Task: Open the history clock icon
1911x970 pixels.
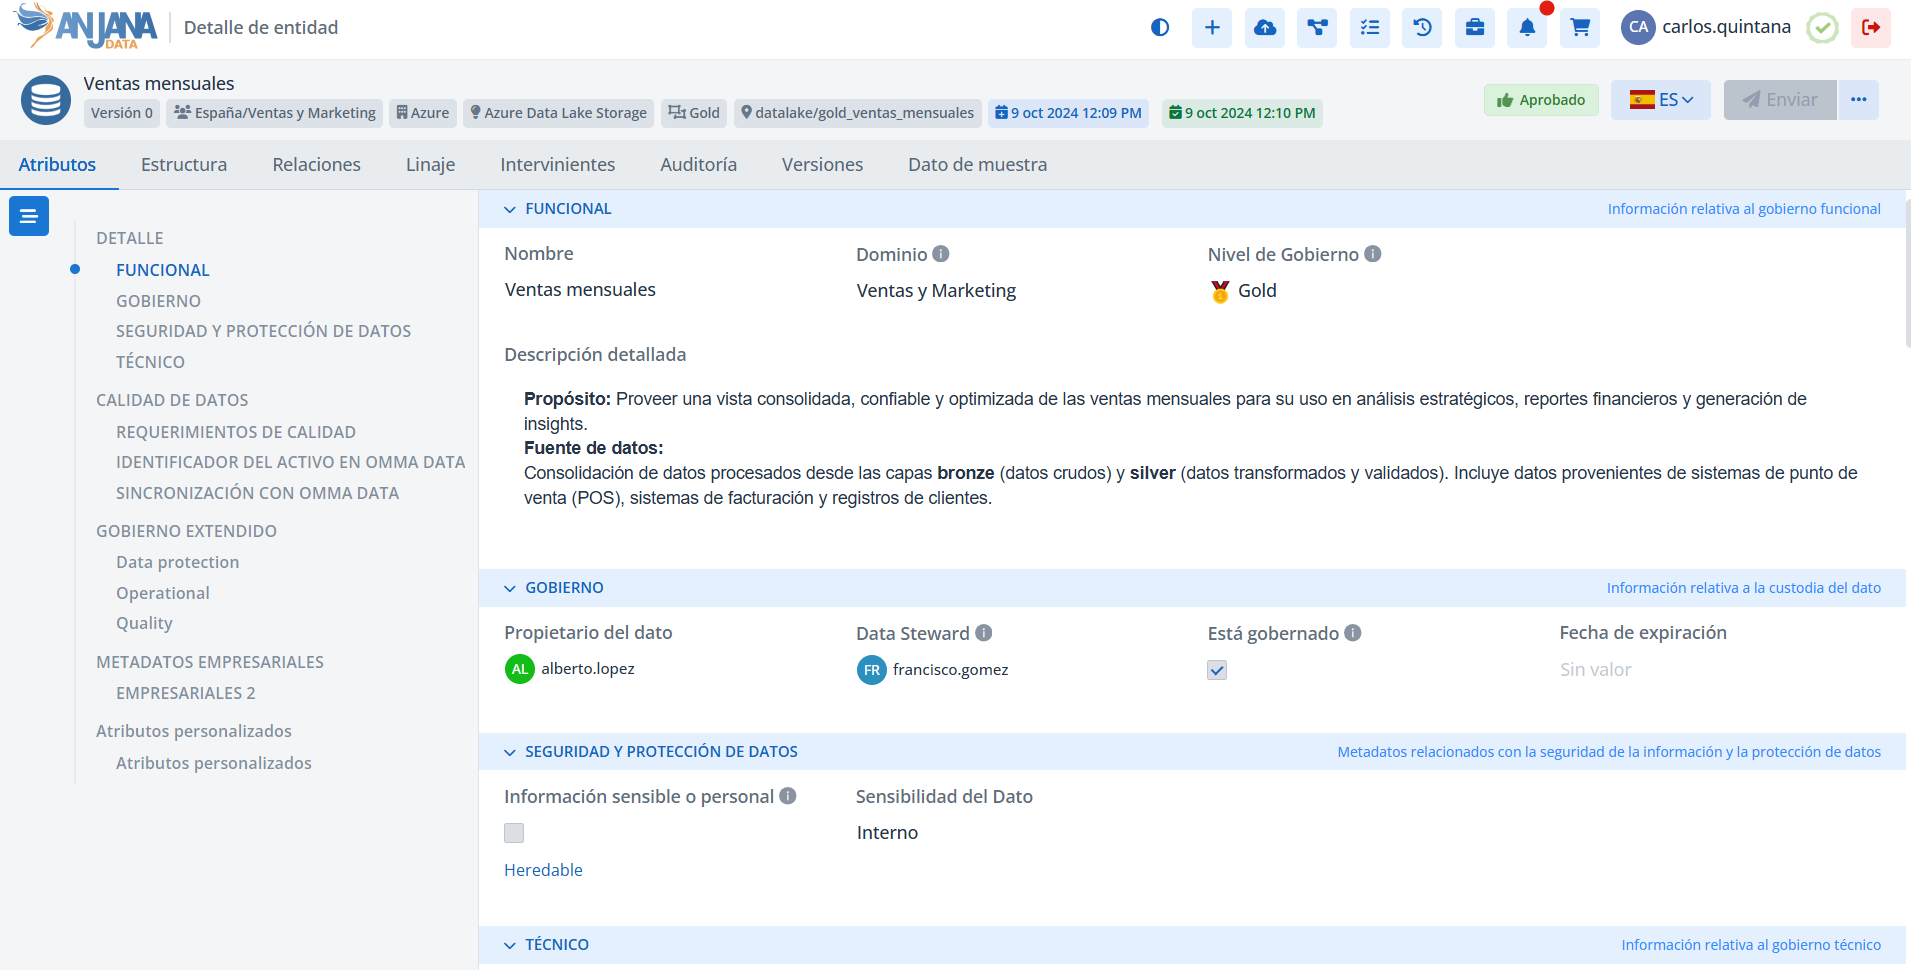Action: tap(1422, 28)
